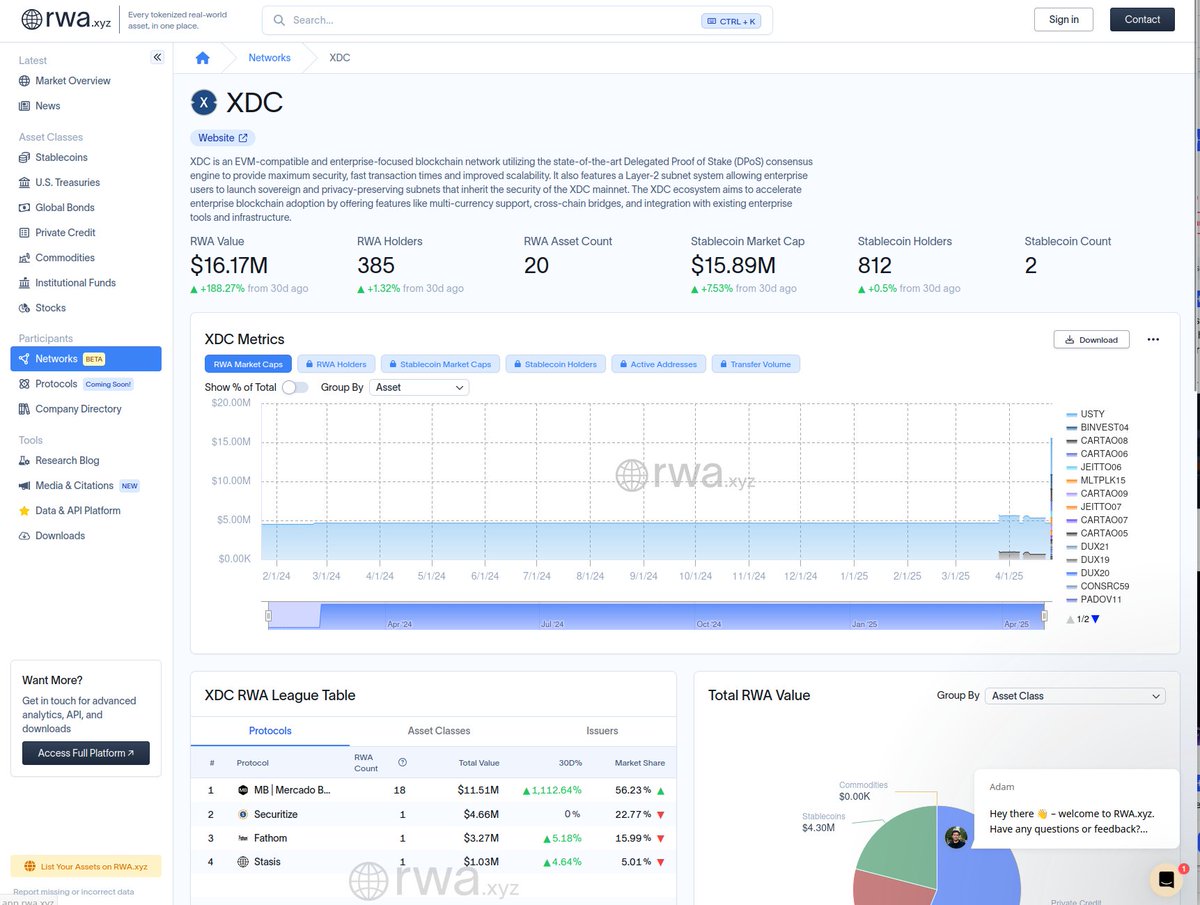Select the league table Protocols tab

click(270, 731)
